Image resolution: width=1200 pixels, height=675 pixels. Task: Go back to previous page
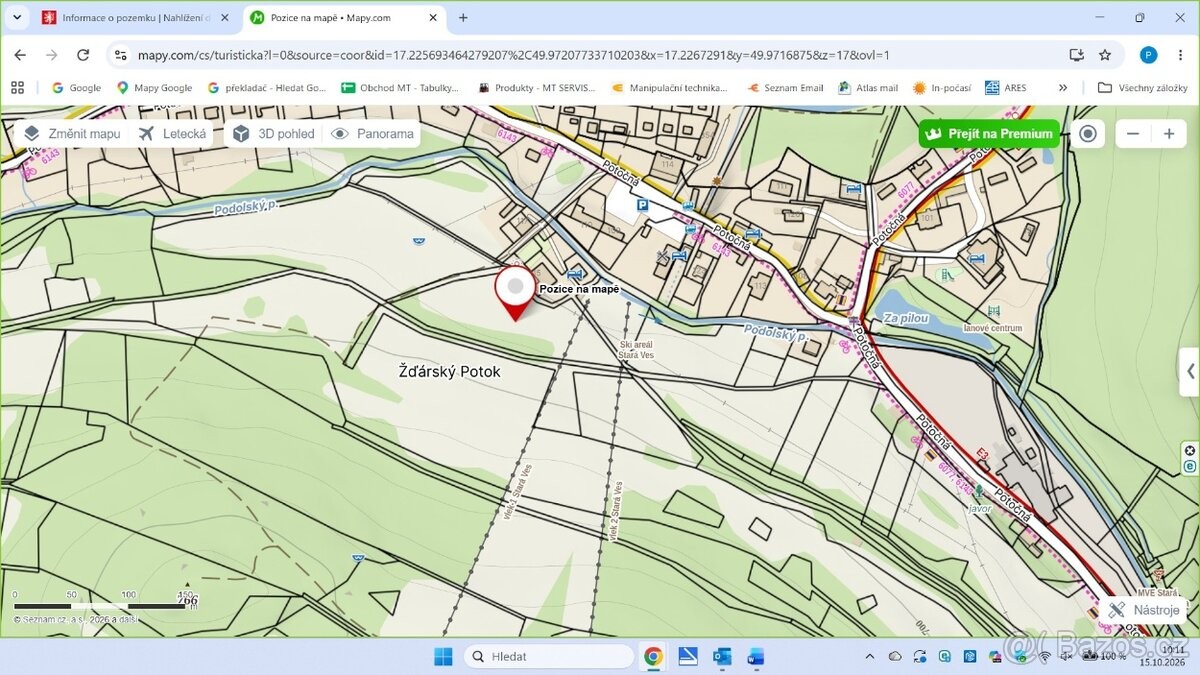[x=20, y=55]
